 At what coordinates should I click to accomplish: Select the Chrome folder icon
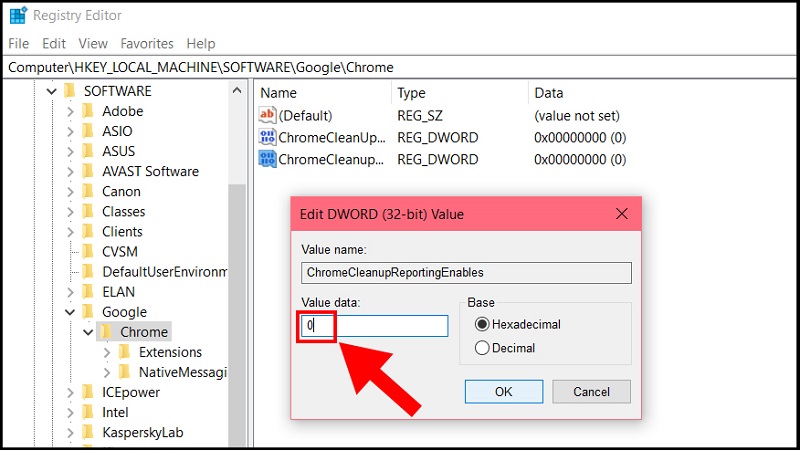point(106,332)
